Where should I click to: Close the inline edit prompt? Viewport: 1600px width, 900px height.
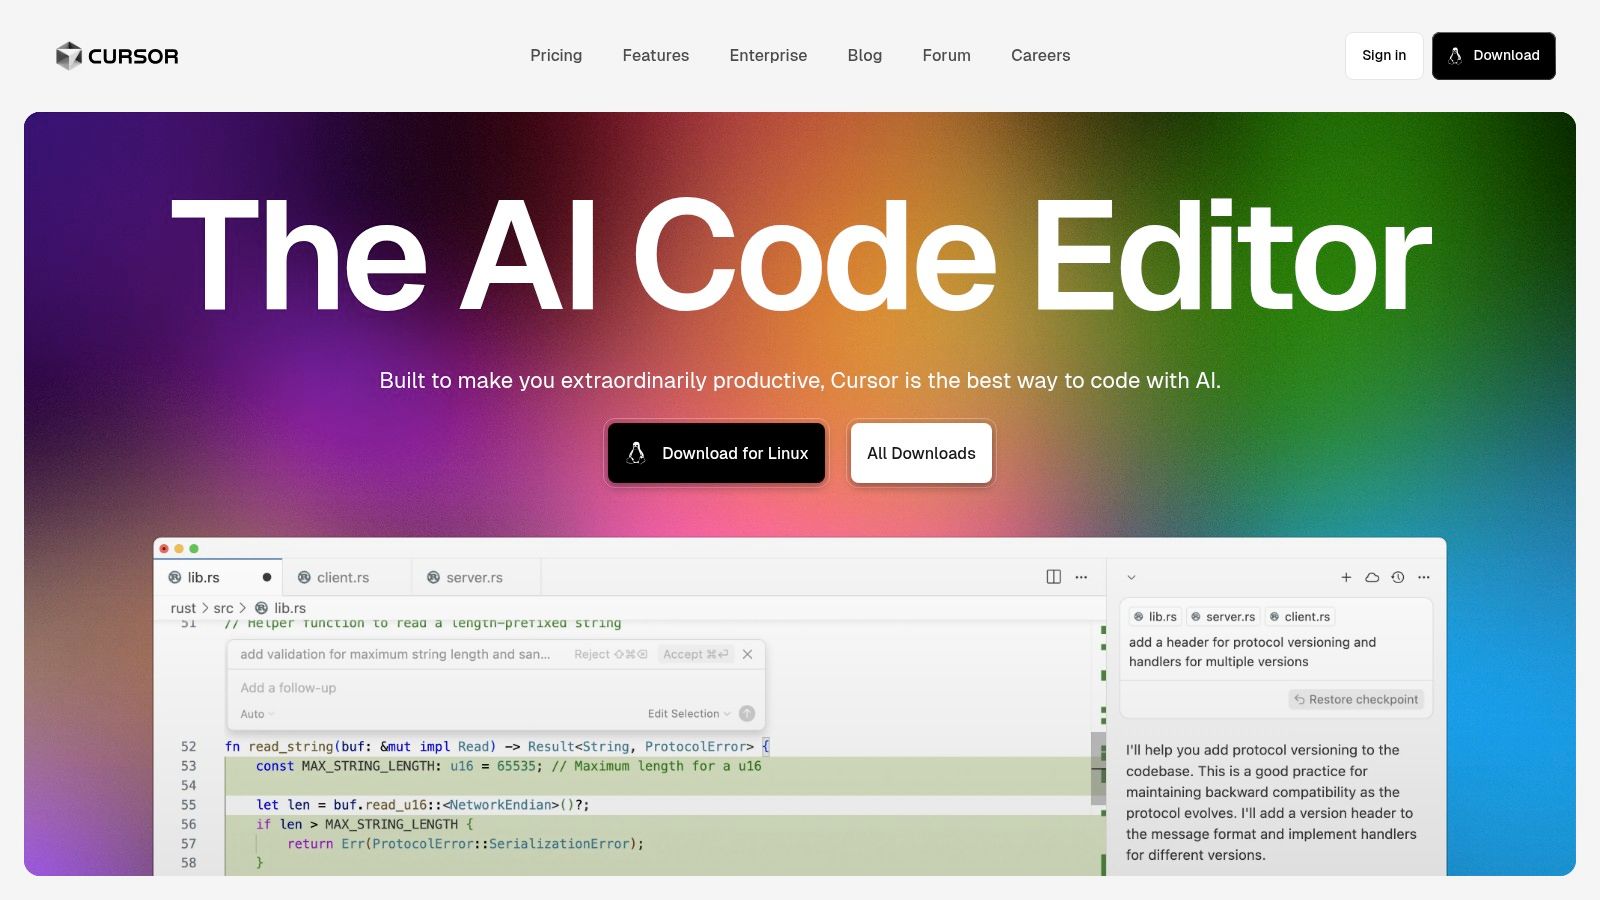747,654
